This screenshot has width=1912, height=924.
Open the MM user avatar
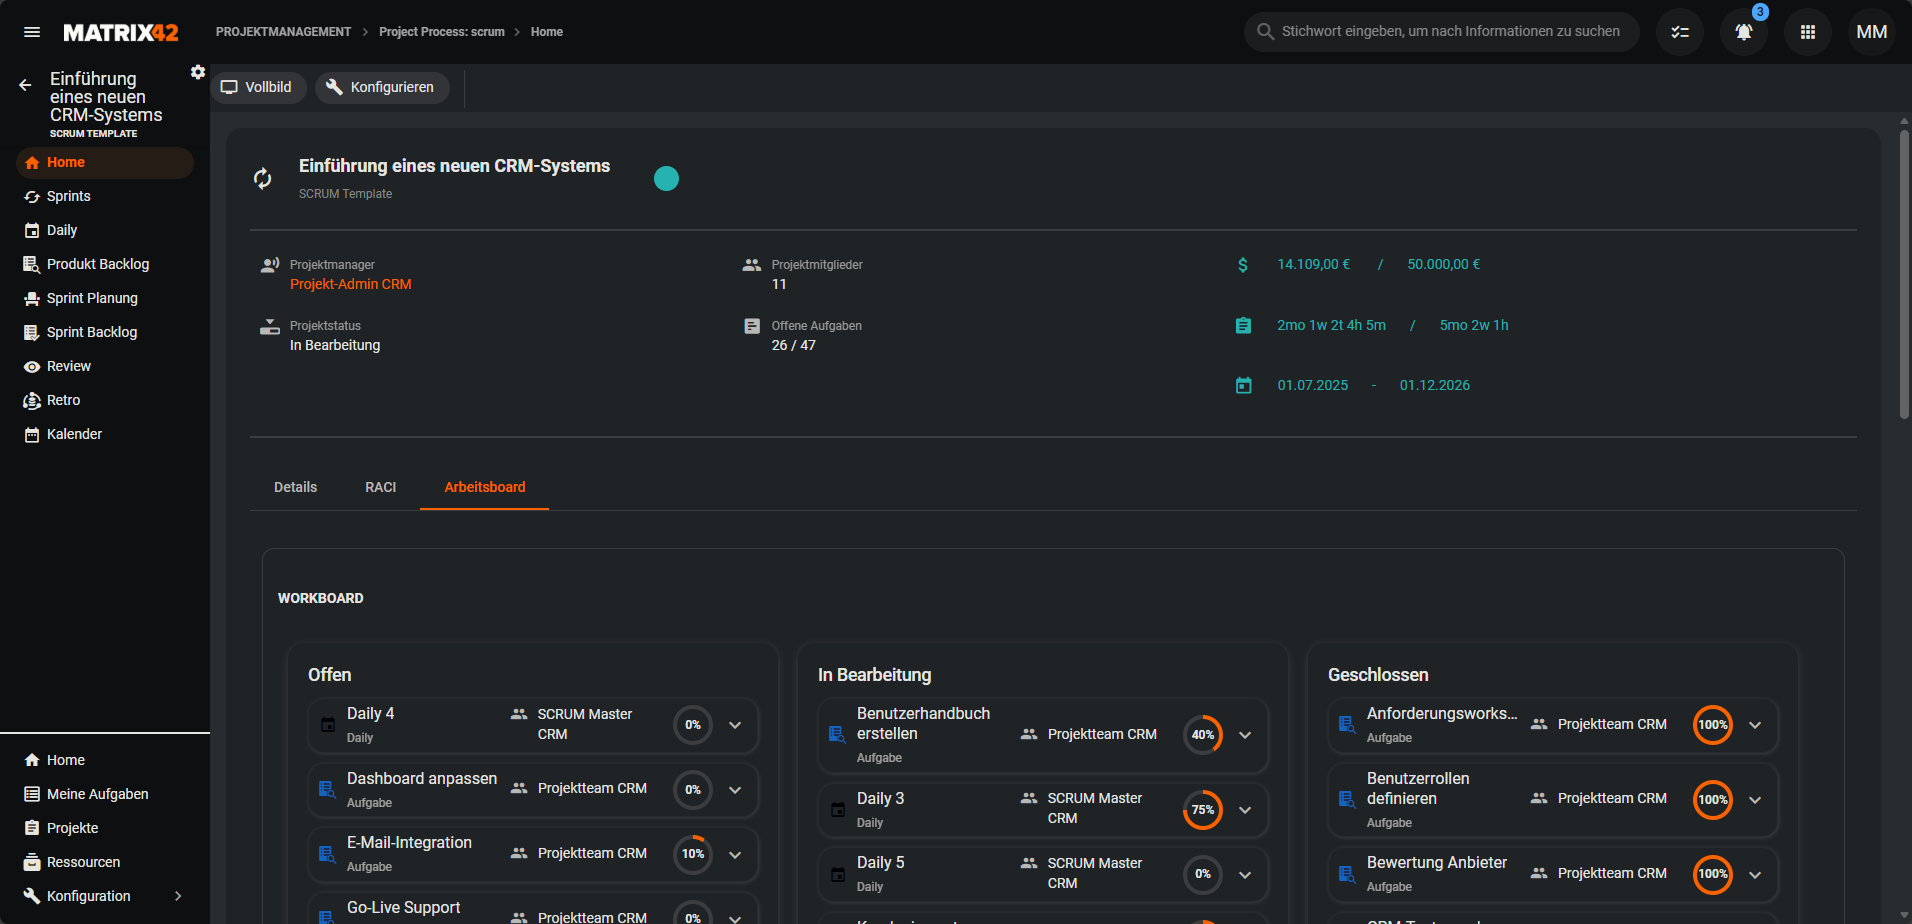coord(1871,32)
